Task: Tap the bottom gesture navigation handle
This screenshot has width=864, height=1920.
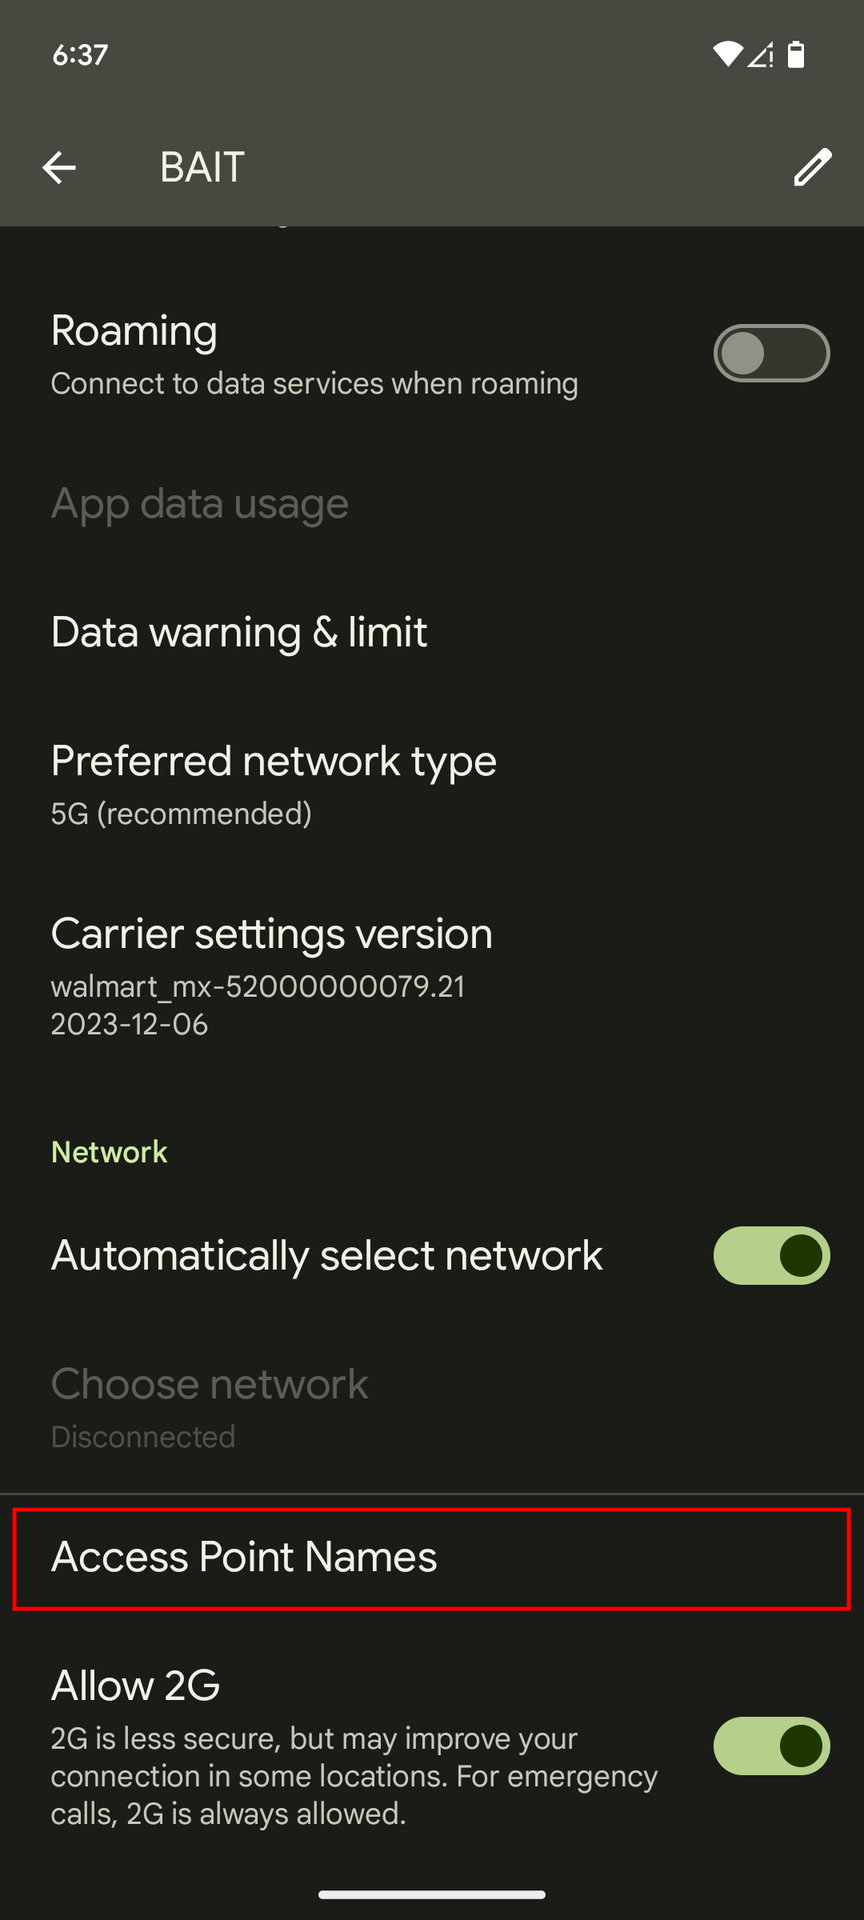Action: [x=432, y=1894]
